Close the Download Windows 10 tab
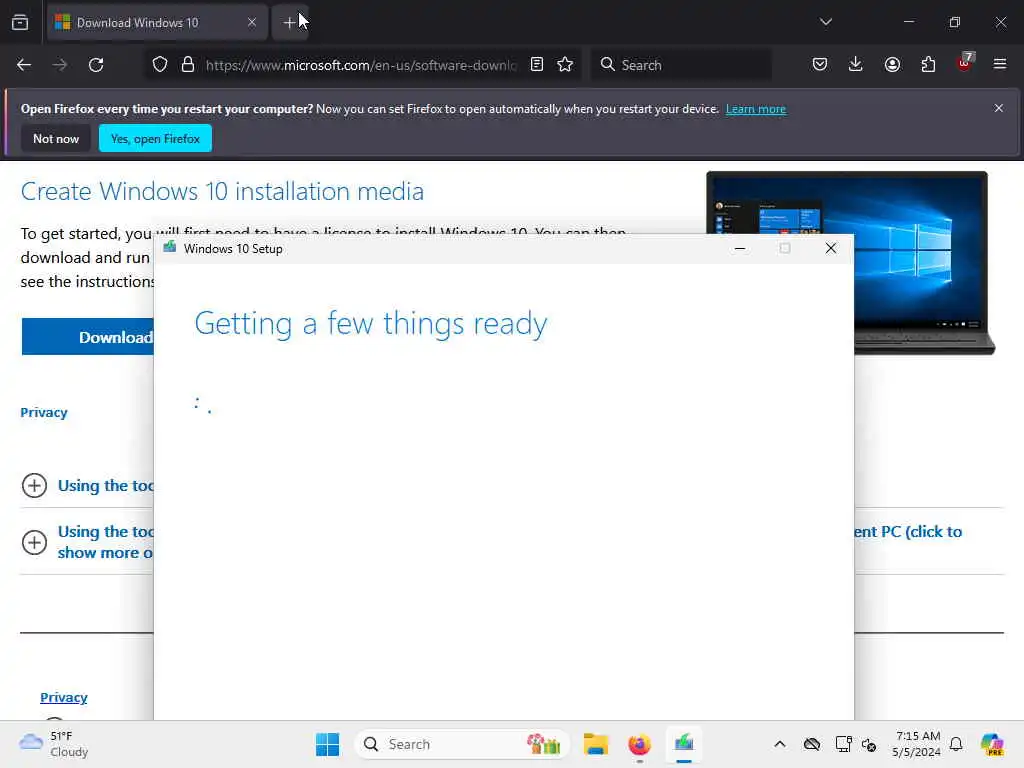The width and height of the screenshot is (1024, 768). [x=252, y=22]
